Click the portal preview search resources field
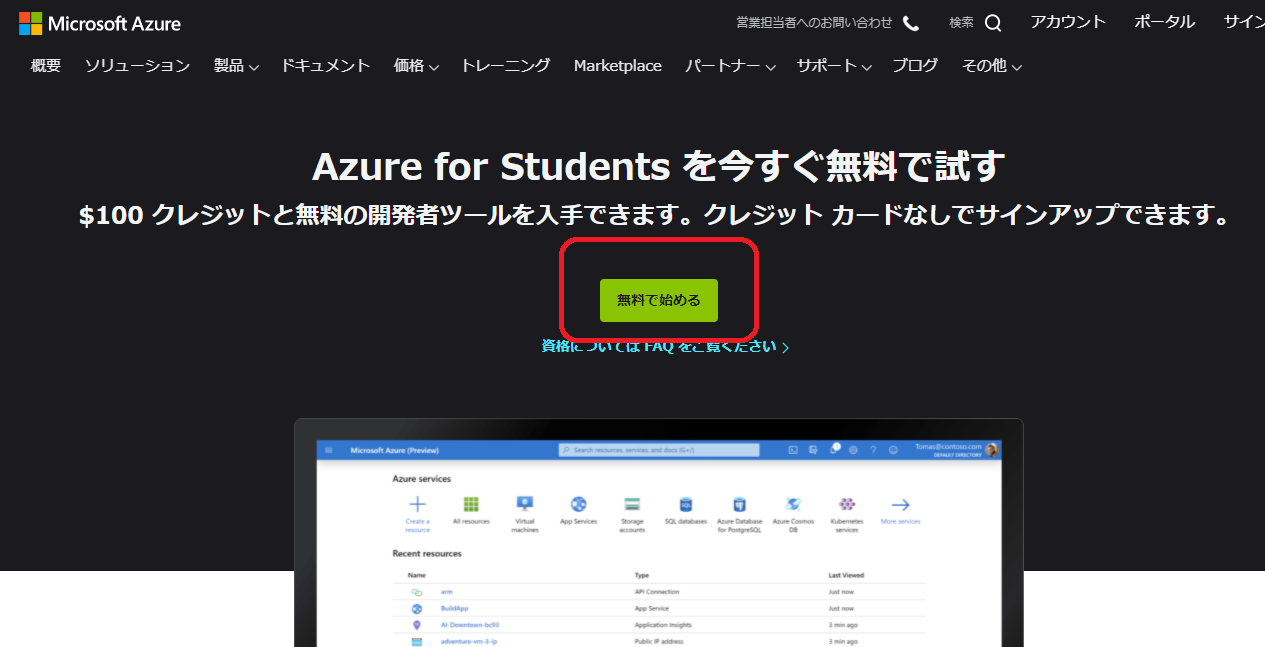Viewport: 1265px width, 647px height. pyautogui.click(x=658, y=450)
